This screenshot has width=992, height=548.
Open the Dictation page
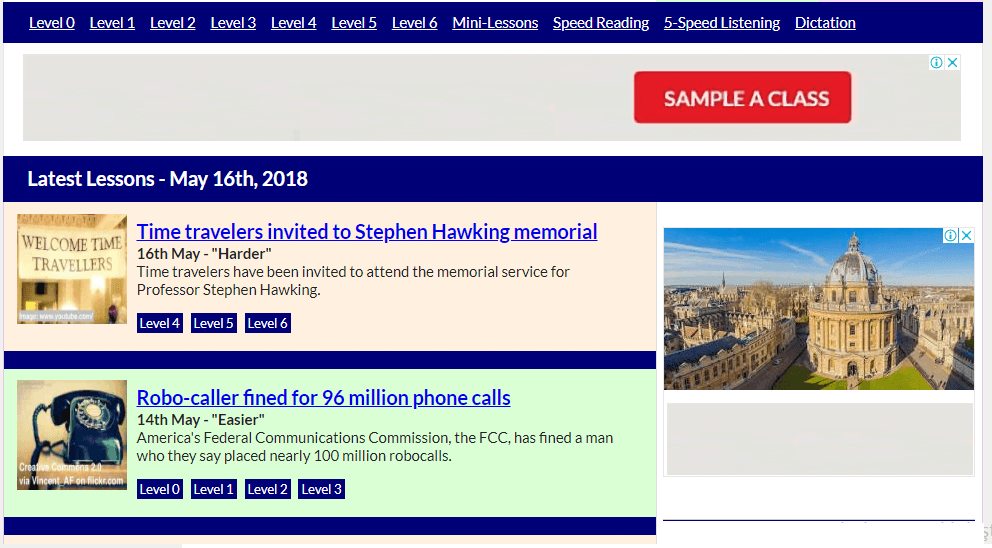point(825,23)
